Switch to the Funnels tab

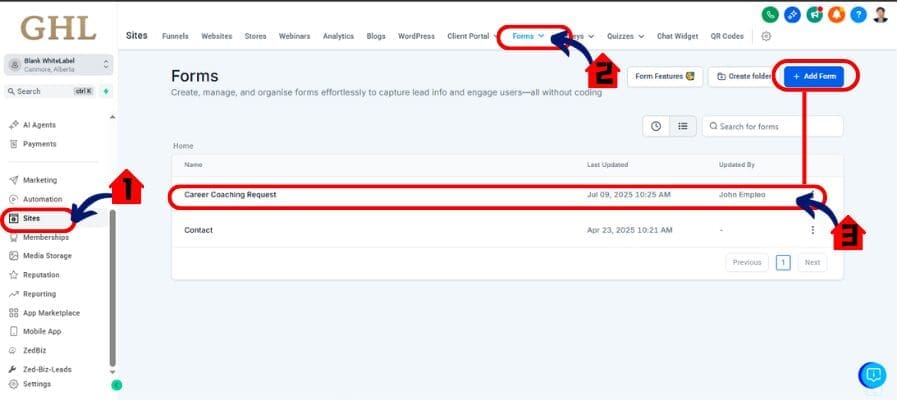point(175,36)
